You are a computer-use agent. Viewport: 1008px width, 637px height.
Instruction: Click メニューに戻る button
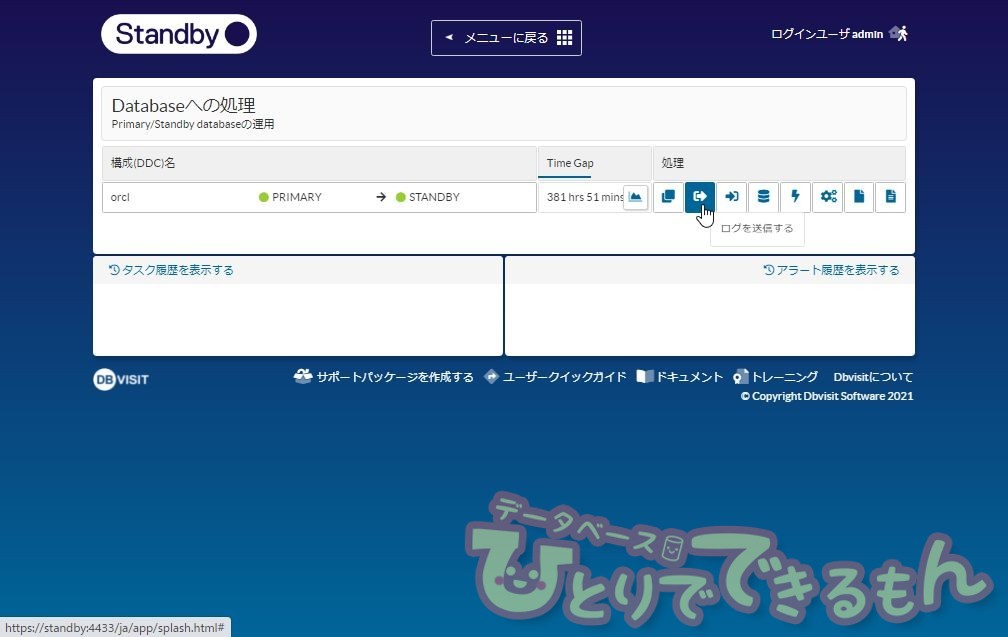tap(506, 38)
